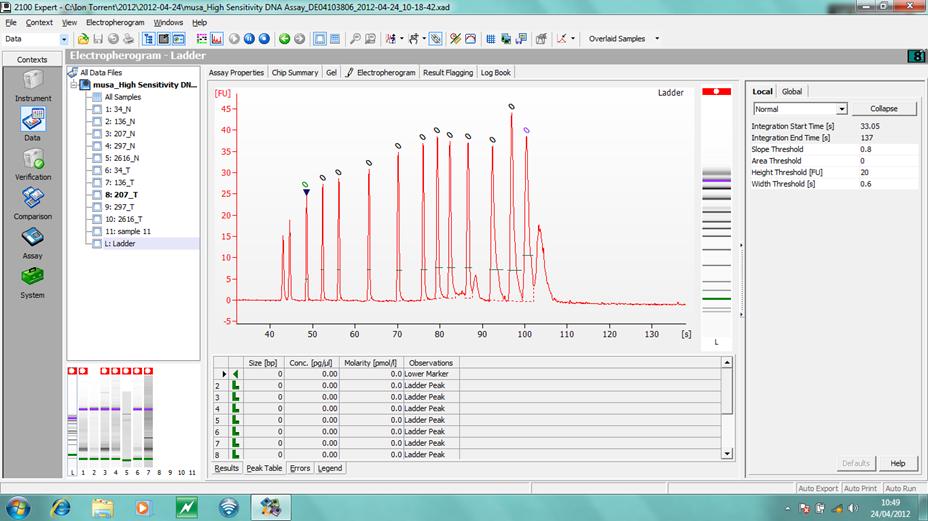This screenshot has height=521, width=928.
Task: Switch to the Chip Summary tab
Action: click(295, 72)
